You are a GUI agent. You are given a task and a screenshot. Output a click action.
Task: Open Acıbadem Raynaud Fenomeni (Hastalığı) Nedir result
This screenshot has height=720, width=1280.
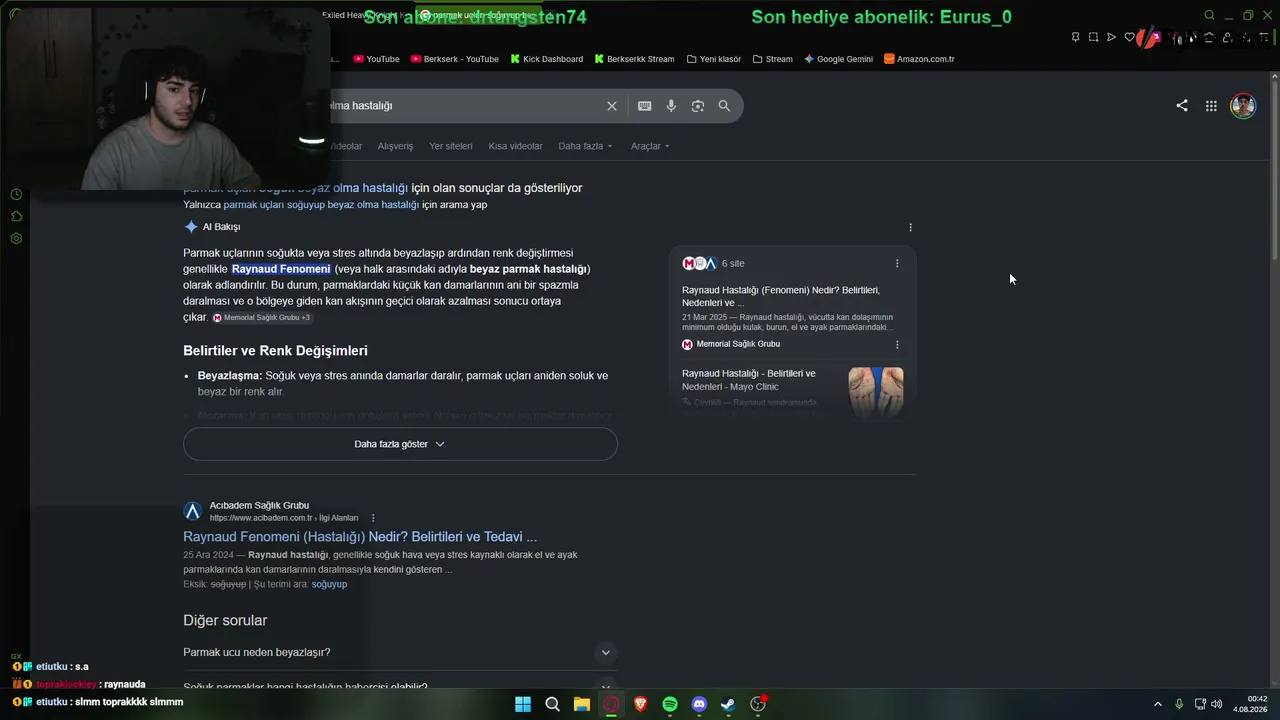[x=360, y=537]
